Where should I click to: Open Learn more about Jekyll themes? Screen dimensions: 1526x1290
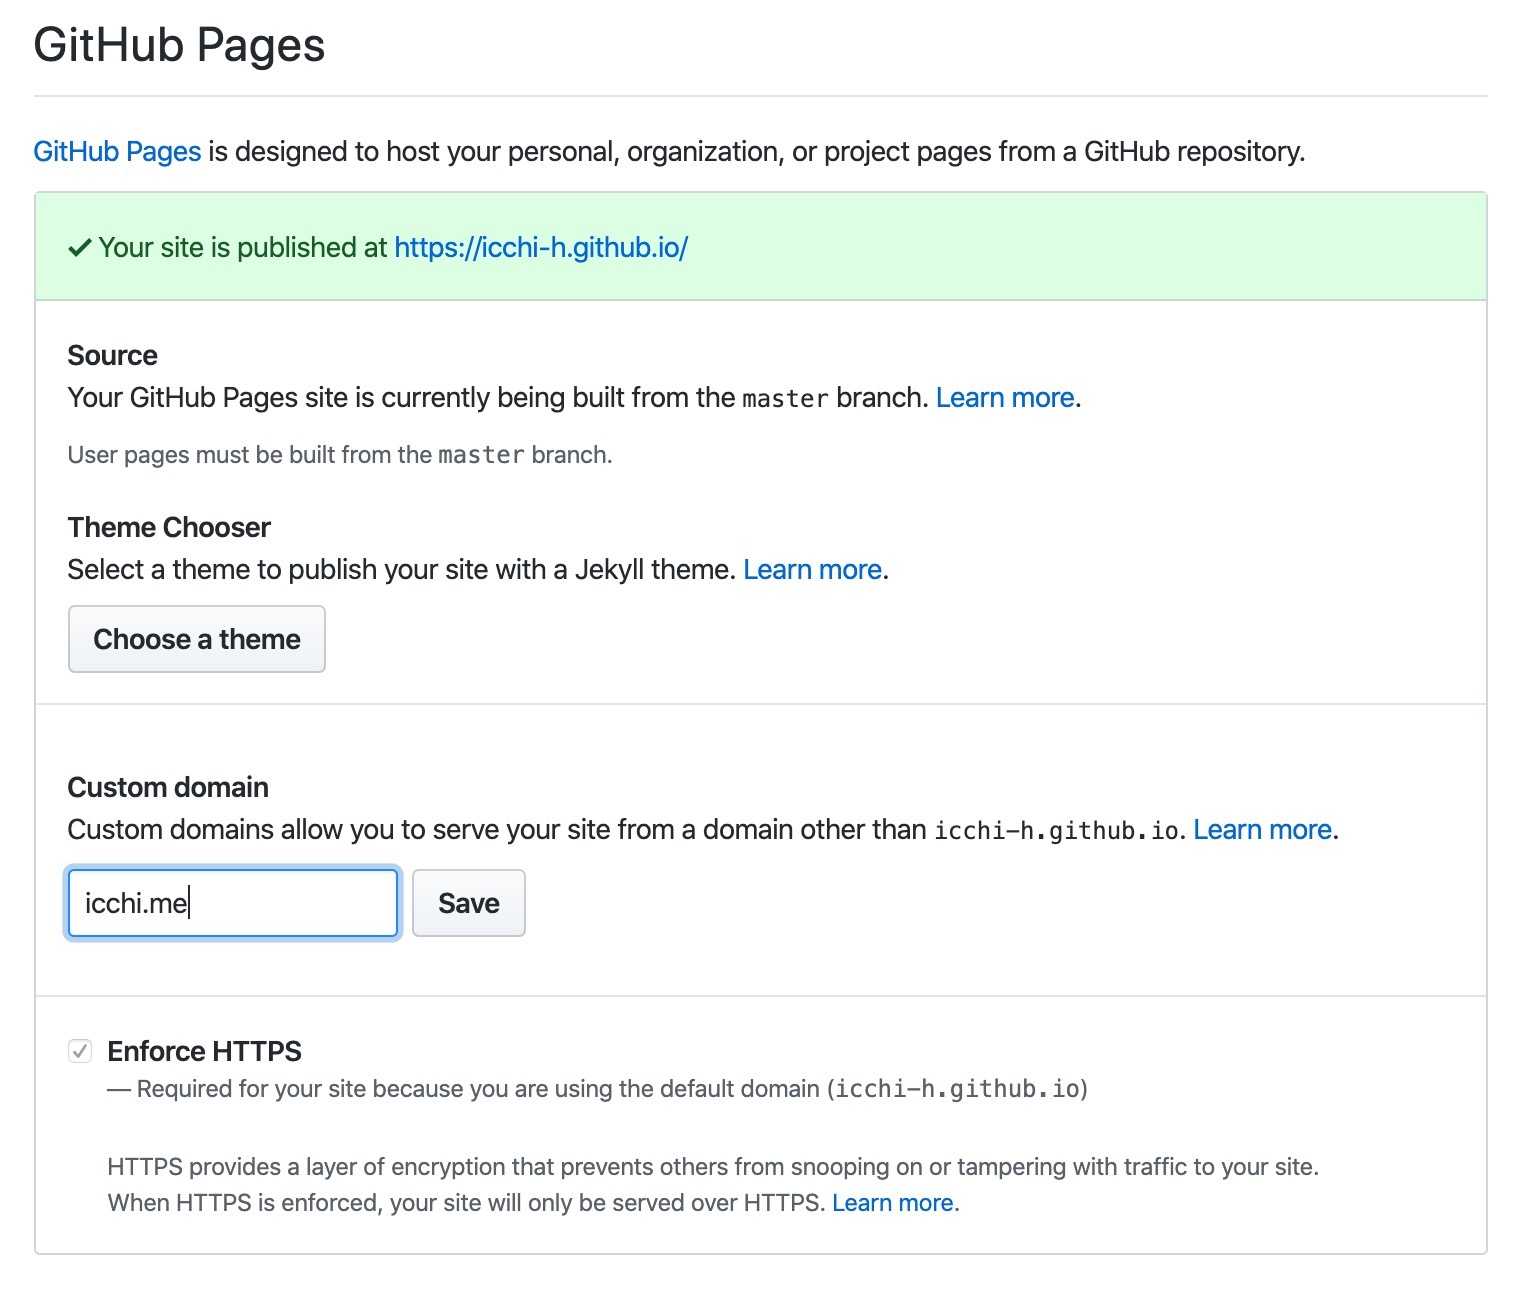(812, 569)
